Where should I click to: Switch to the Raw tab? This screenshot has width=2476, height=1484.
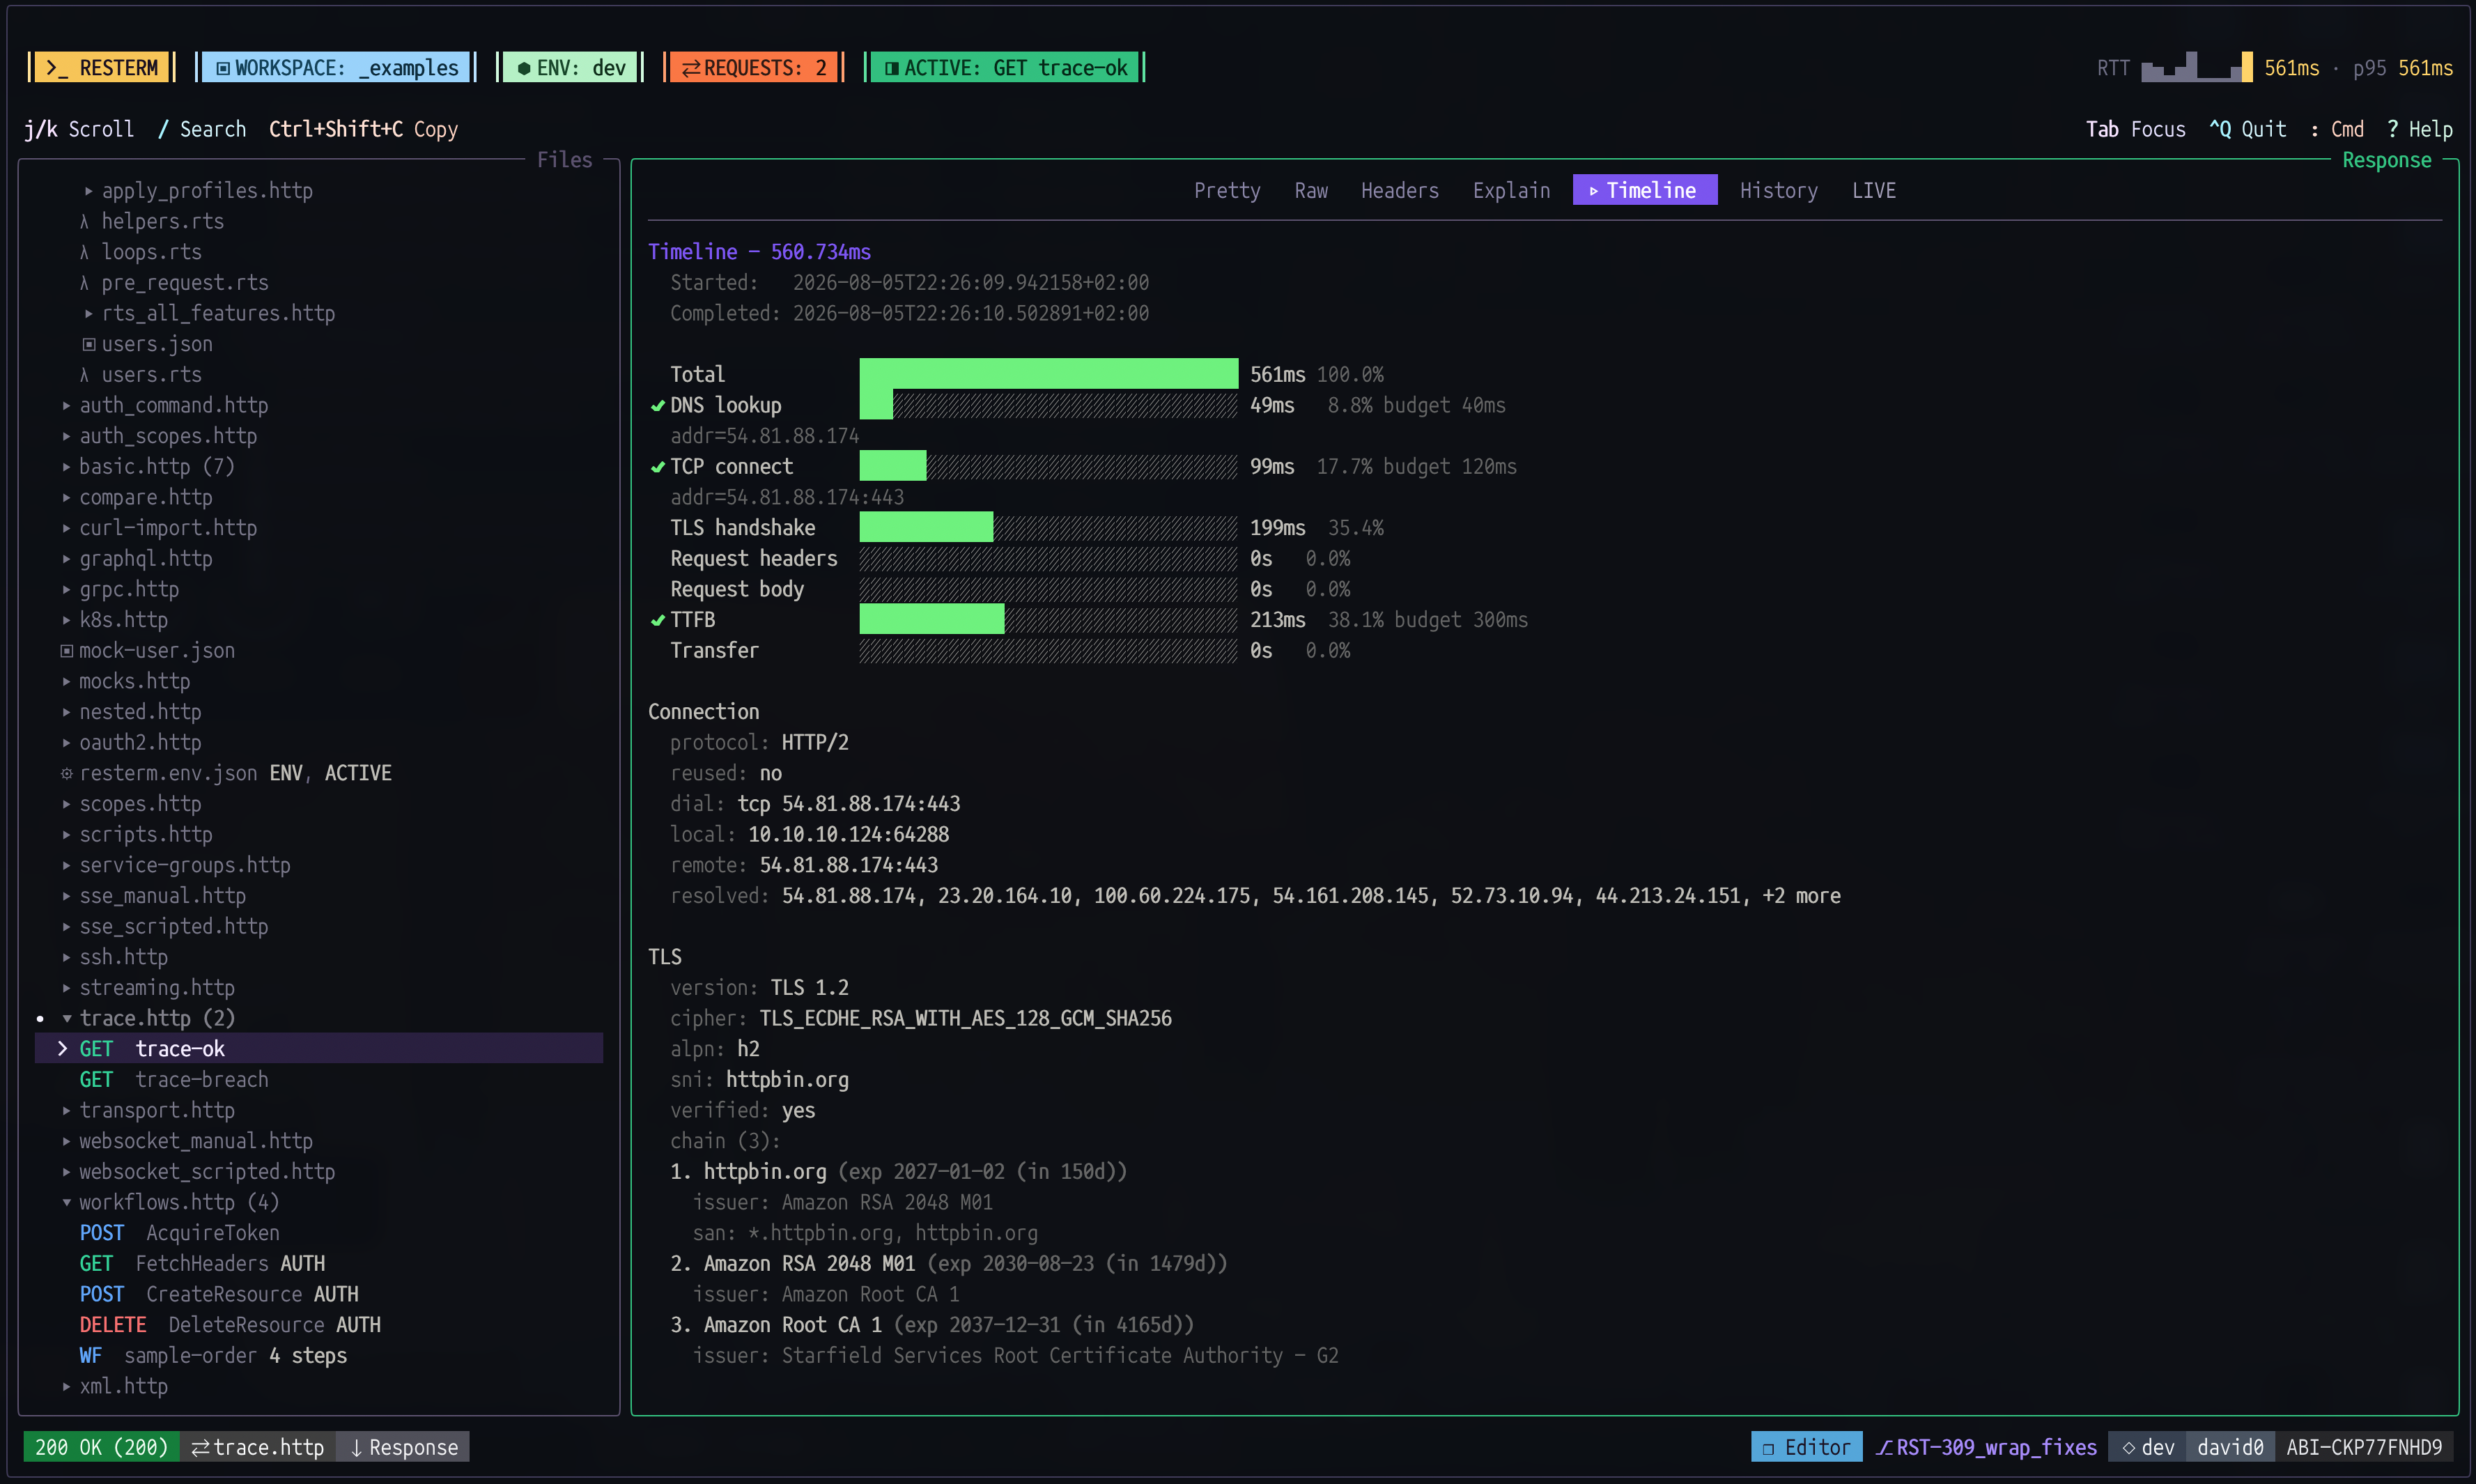[x=1311, y=190]
